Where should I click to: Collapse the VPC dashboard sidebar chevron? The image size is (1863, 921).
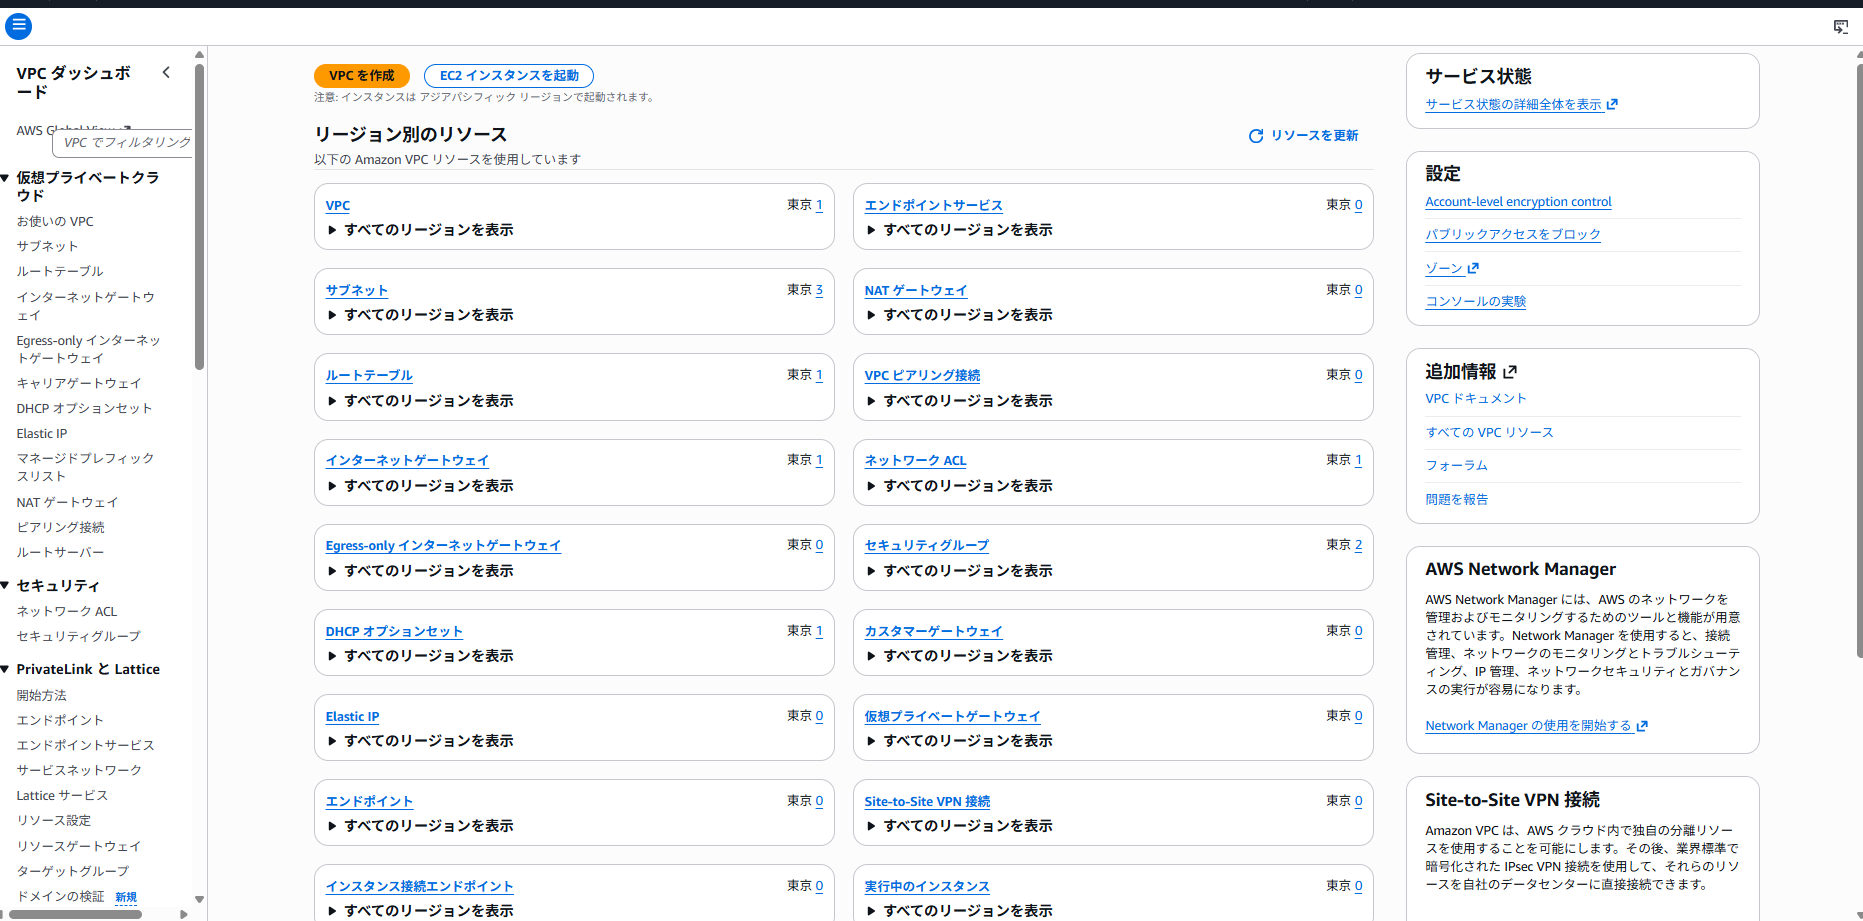166,72
